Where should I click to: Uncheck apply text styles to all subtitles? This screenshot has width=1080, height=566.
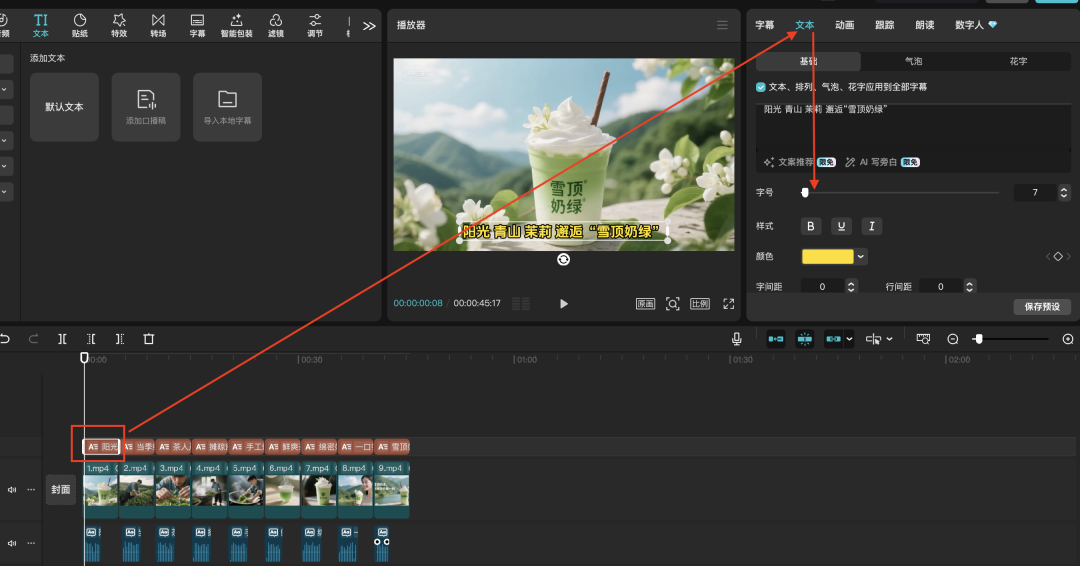(761, 87)
